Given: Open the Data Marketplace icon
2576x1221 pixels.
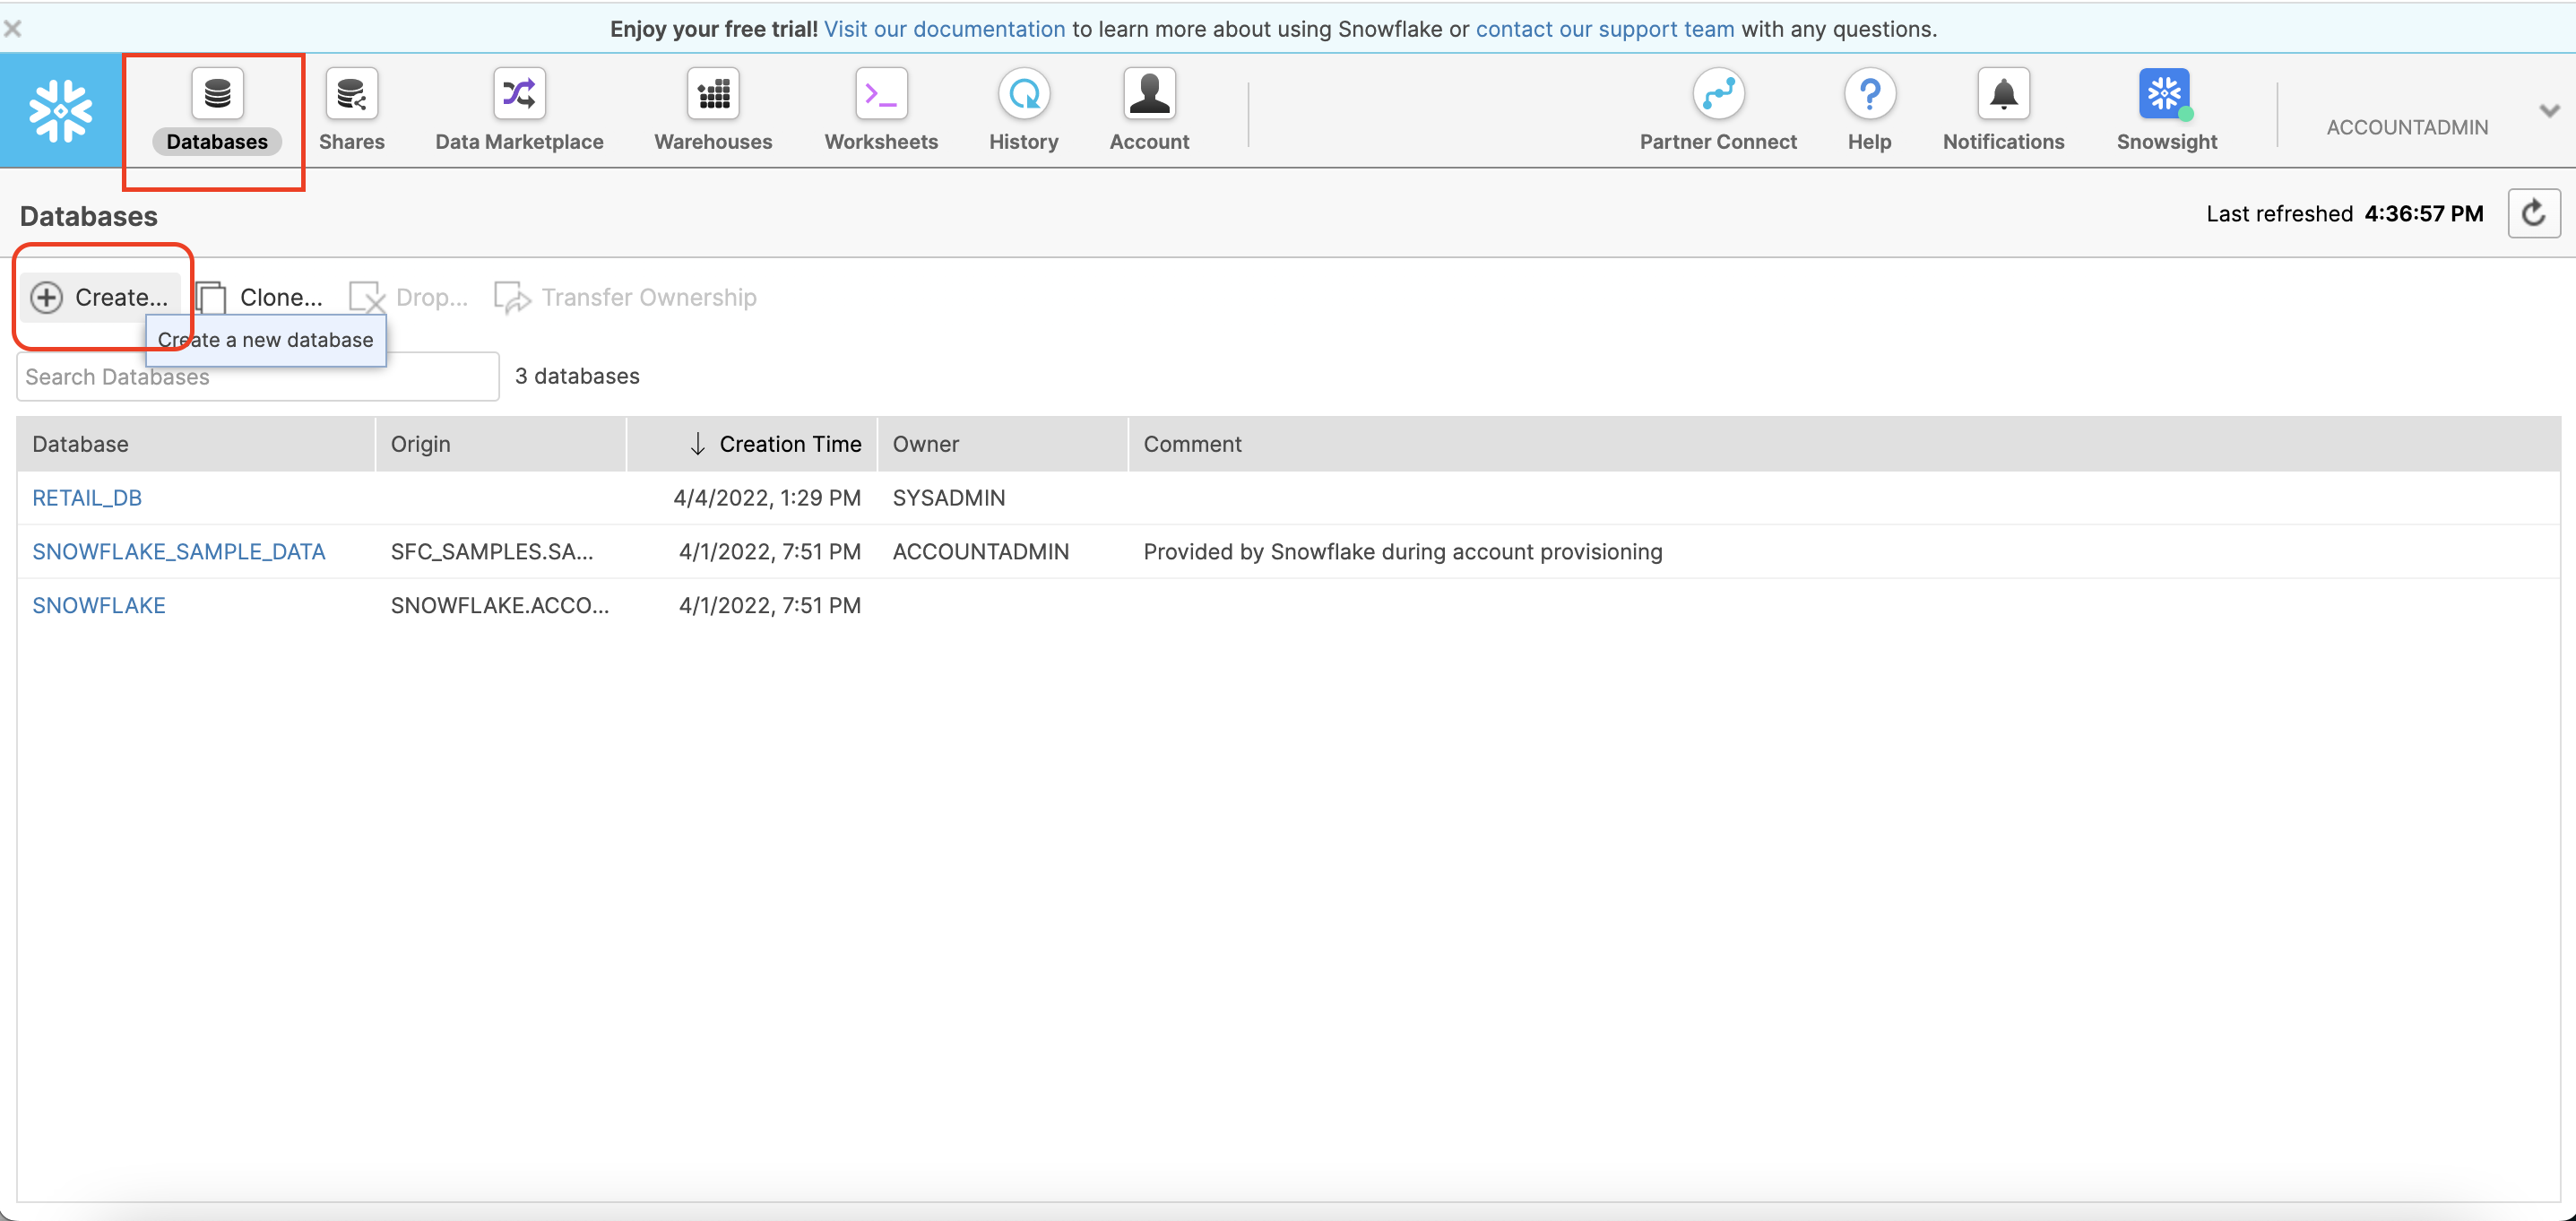Looking at the screenshot, I should click(x=519, y=94).
